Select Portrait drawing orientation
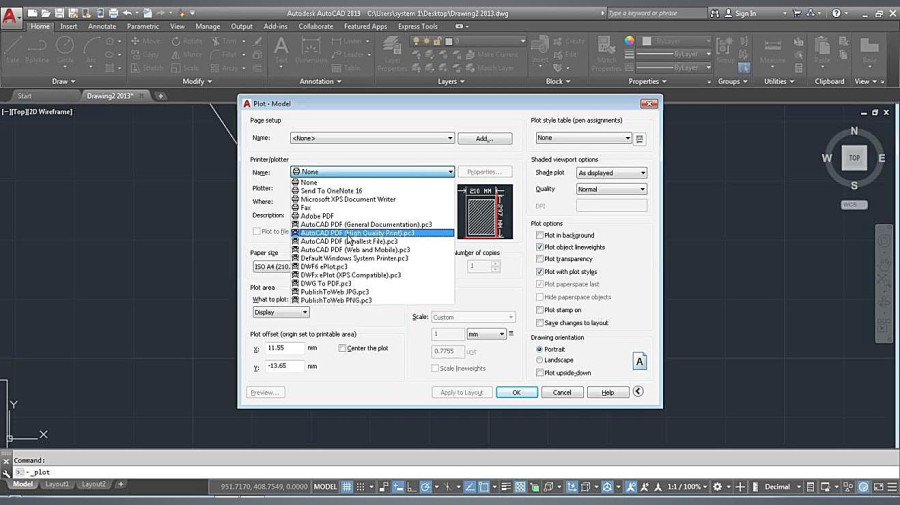This screenshot has height=505, width=900. tap(539, 349)
